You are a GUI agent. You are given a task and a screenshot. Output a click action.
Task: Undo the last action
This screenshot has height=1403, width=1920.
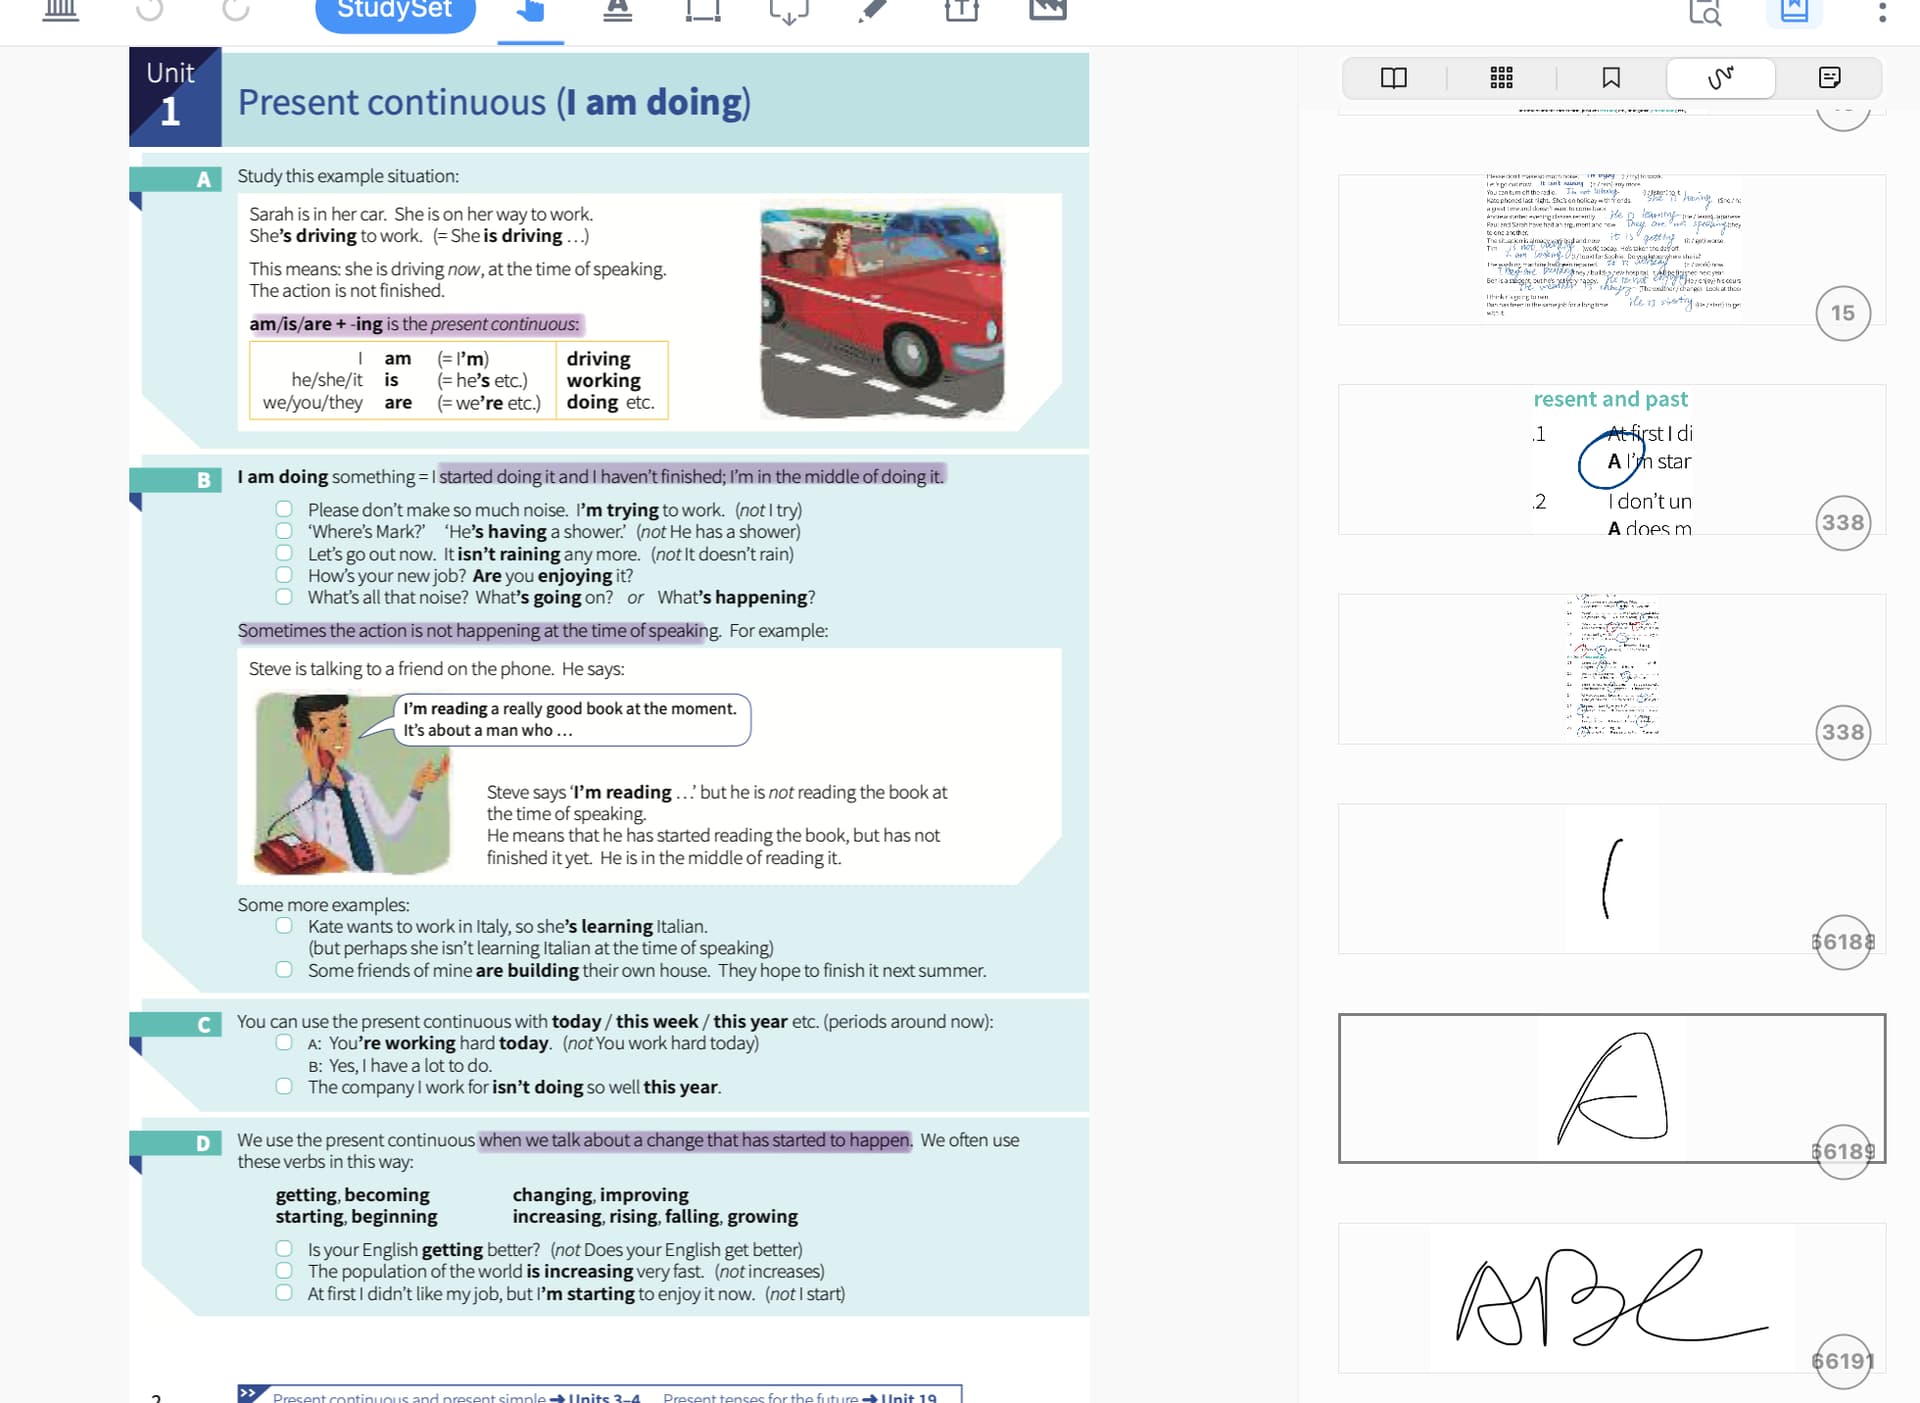tap(149, 10)
